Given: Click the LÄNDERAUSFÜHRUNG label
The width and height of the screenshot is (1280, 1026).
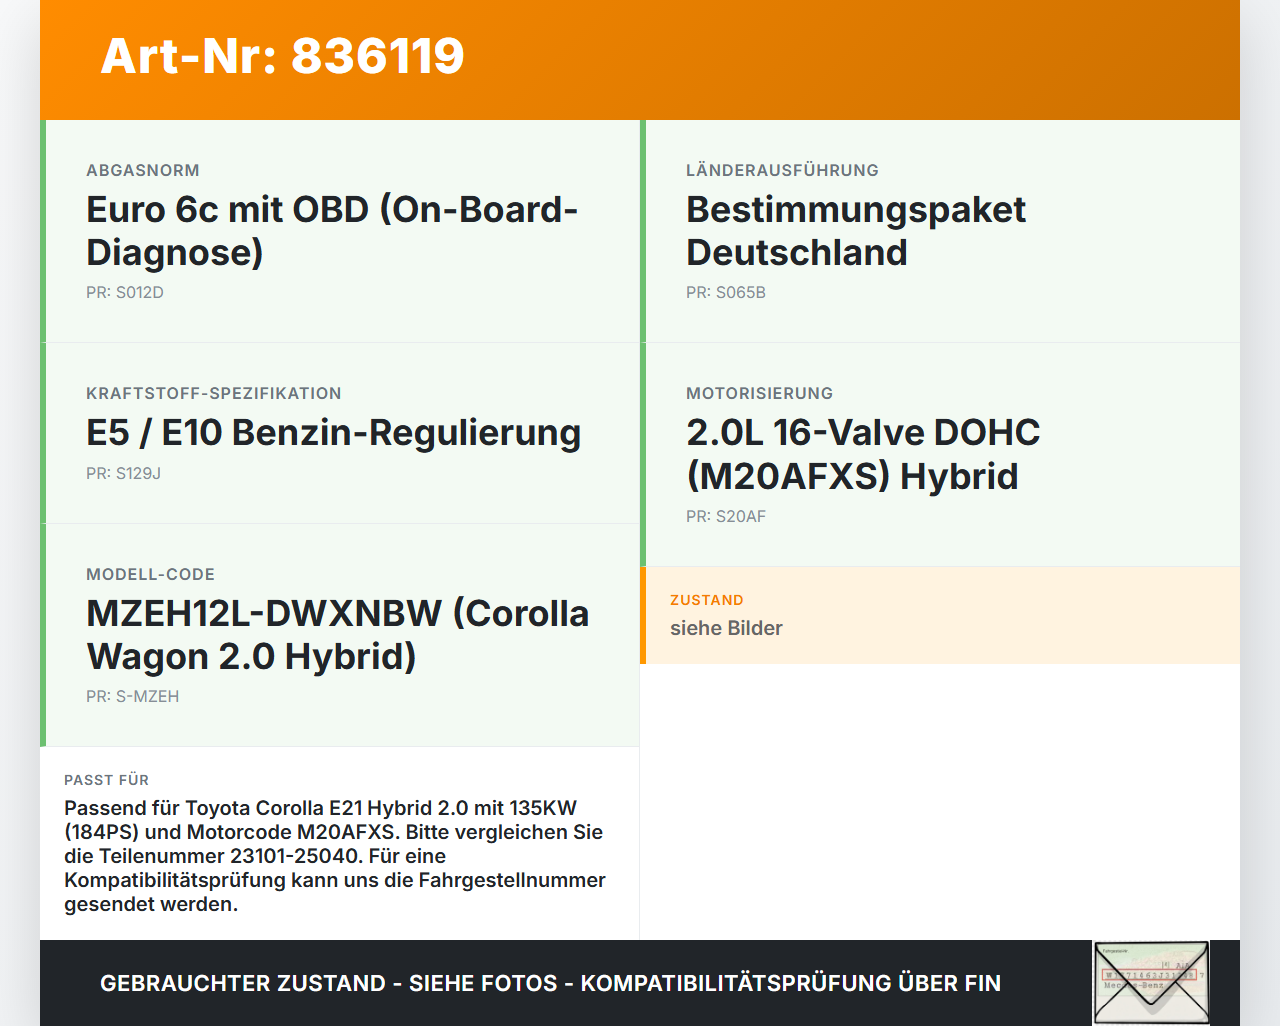Looking at the screenshot, I should coord(782,171).
